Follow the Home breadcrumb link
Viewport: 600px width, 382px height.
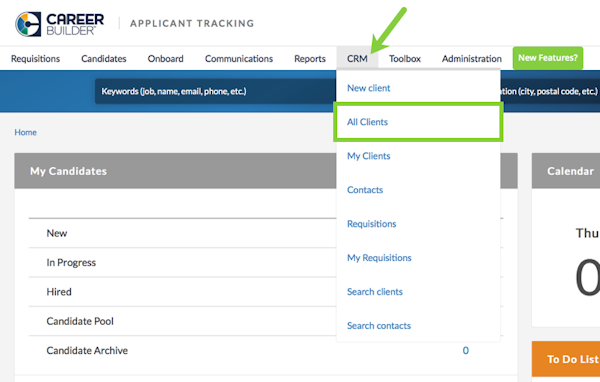point(26,132)
